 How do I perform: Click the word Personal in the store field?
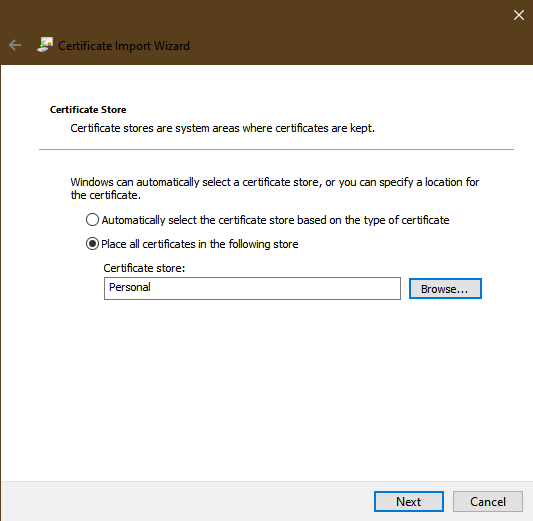tap(130, 287)
